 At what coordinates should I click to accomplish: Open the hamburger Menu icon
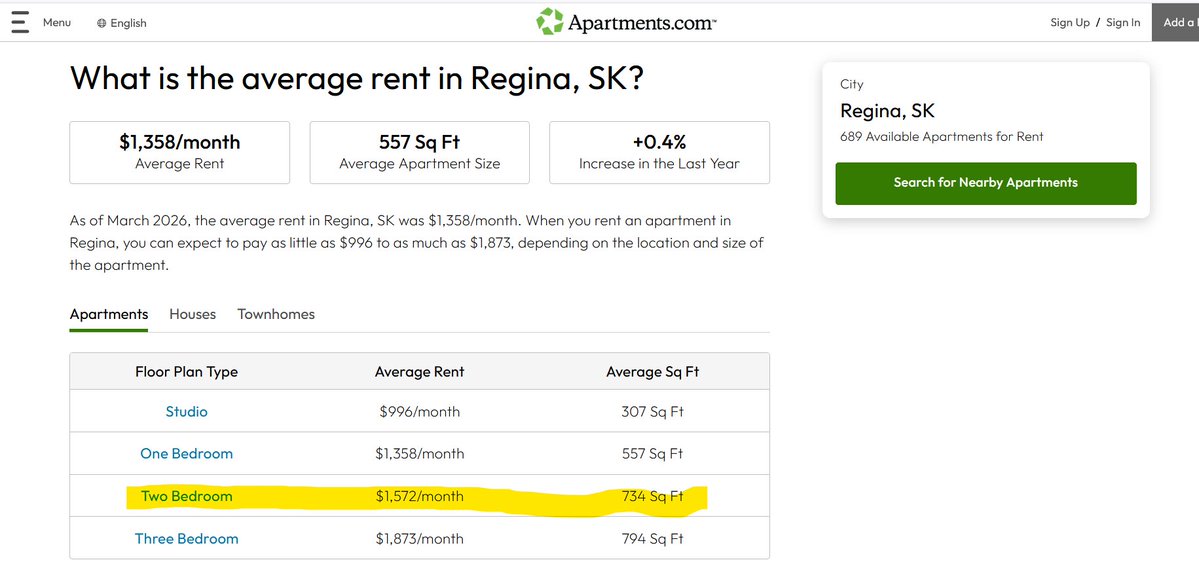coord(20,22)
